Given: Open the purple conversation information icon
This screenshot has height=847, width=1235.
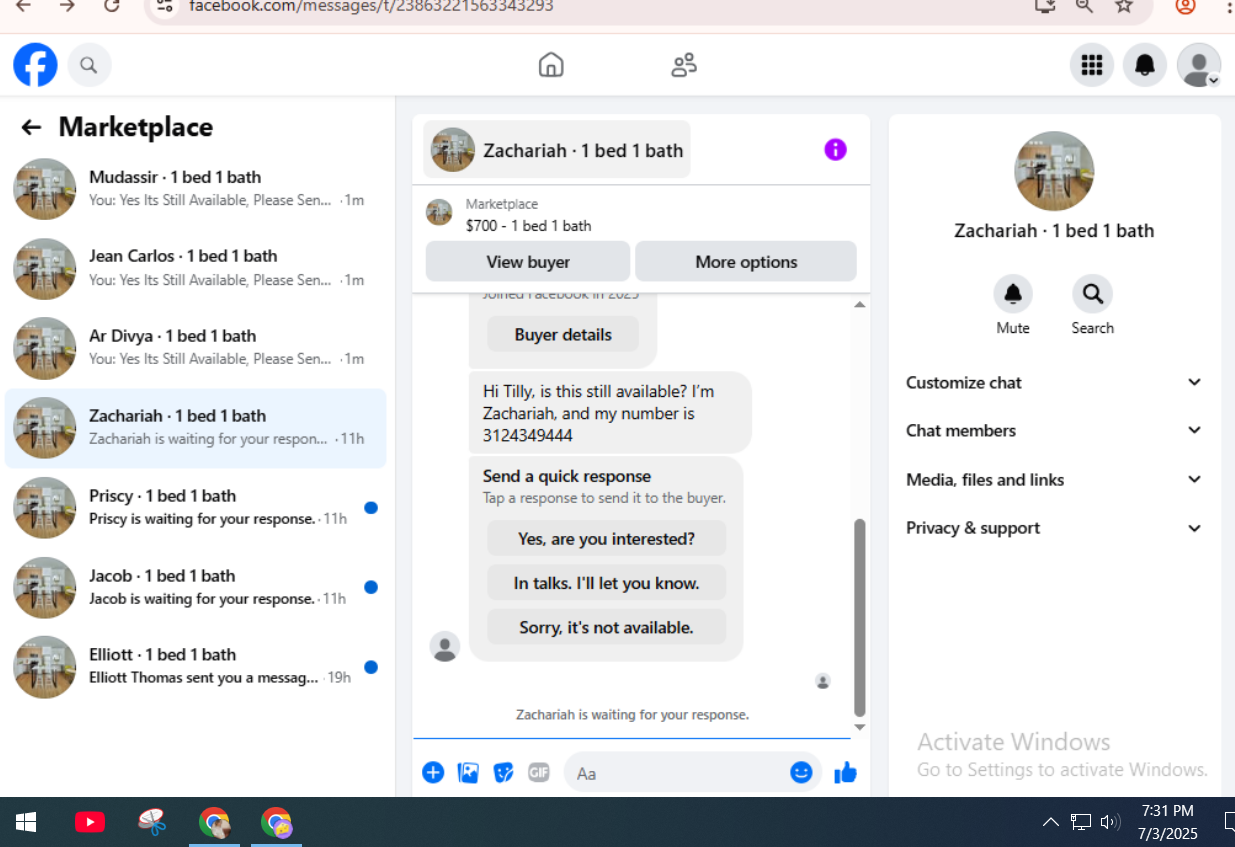Looking at the screenshot, I should 835,150.
